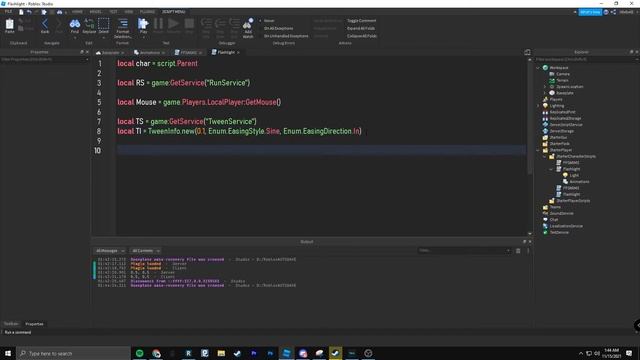Clear the output with the trash icon

(x=518, y=251)
